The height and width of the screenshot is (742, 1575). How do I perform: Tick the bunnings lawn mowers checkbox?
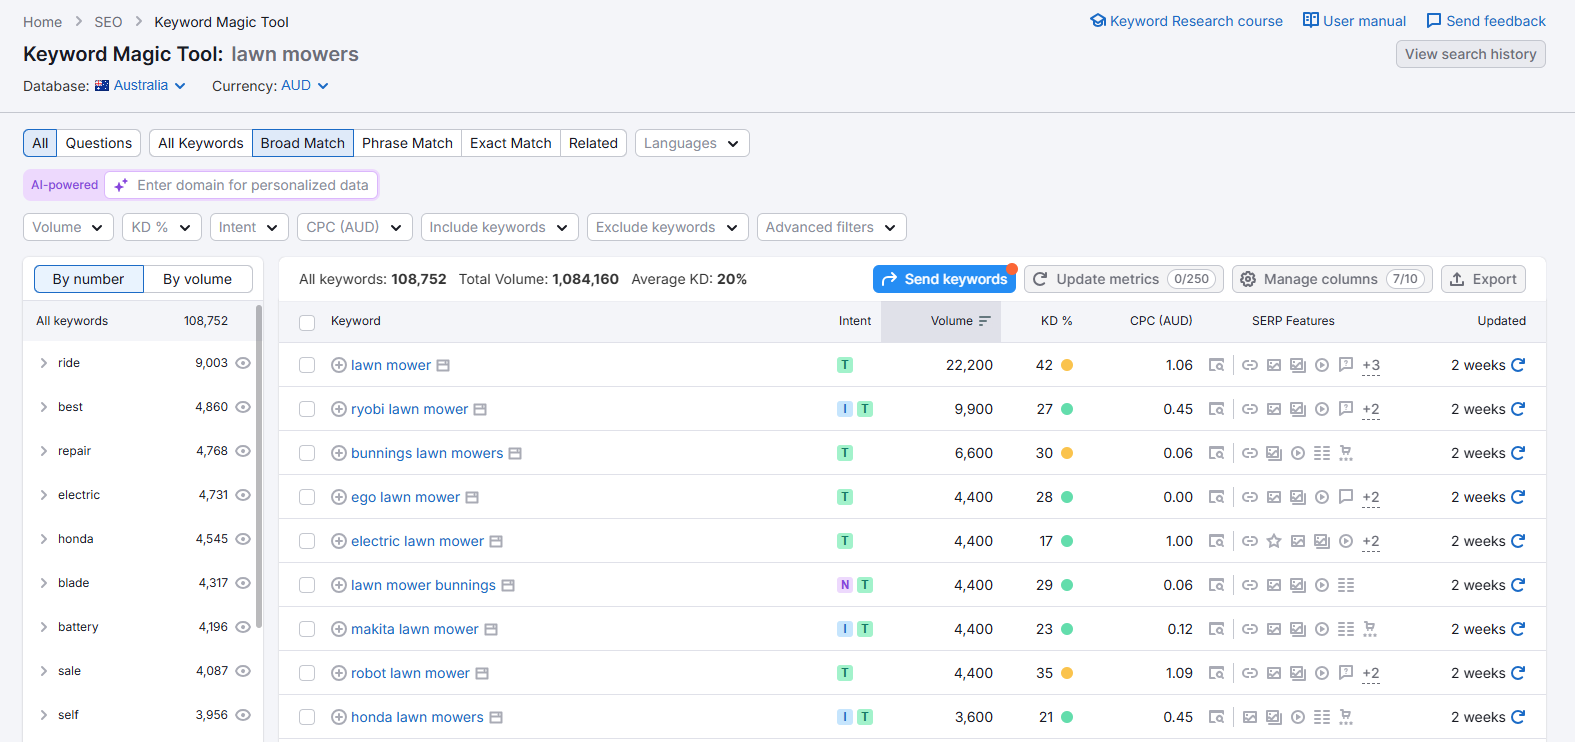307,453
